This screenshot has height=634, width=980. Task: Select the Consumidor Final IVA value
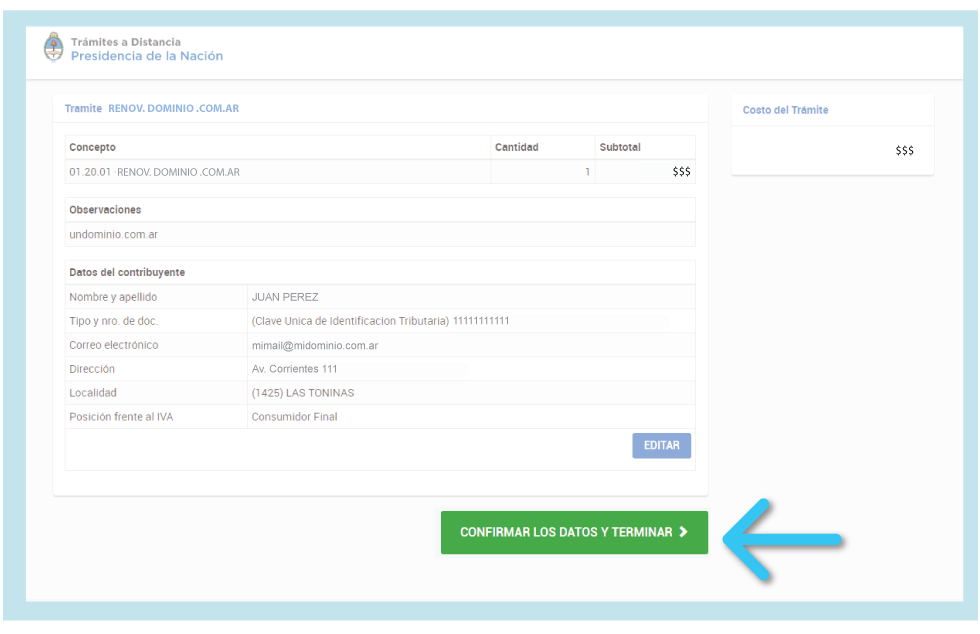click(x=294, y=417)
